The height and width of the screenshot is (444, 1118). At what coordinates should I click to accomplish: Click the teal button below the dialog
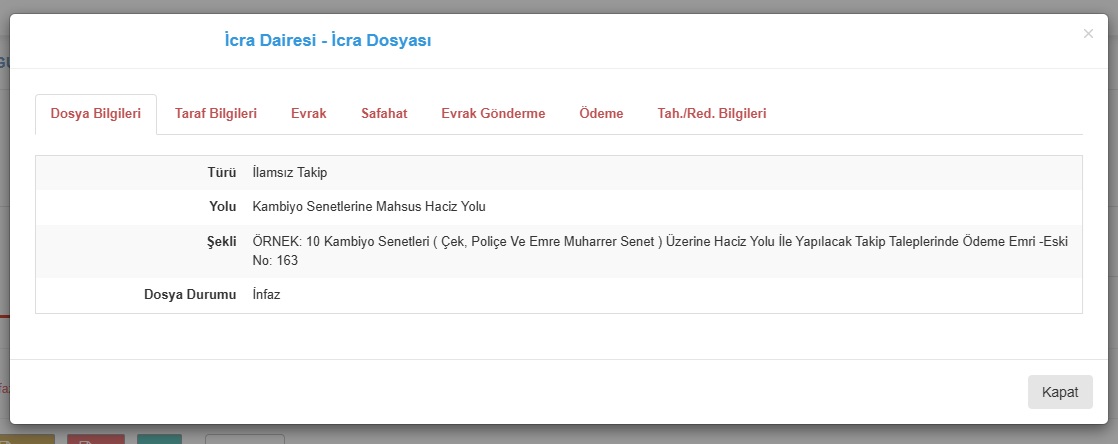pyautogui.click(x=159, y=438)
